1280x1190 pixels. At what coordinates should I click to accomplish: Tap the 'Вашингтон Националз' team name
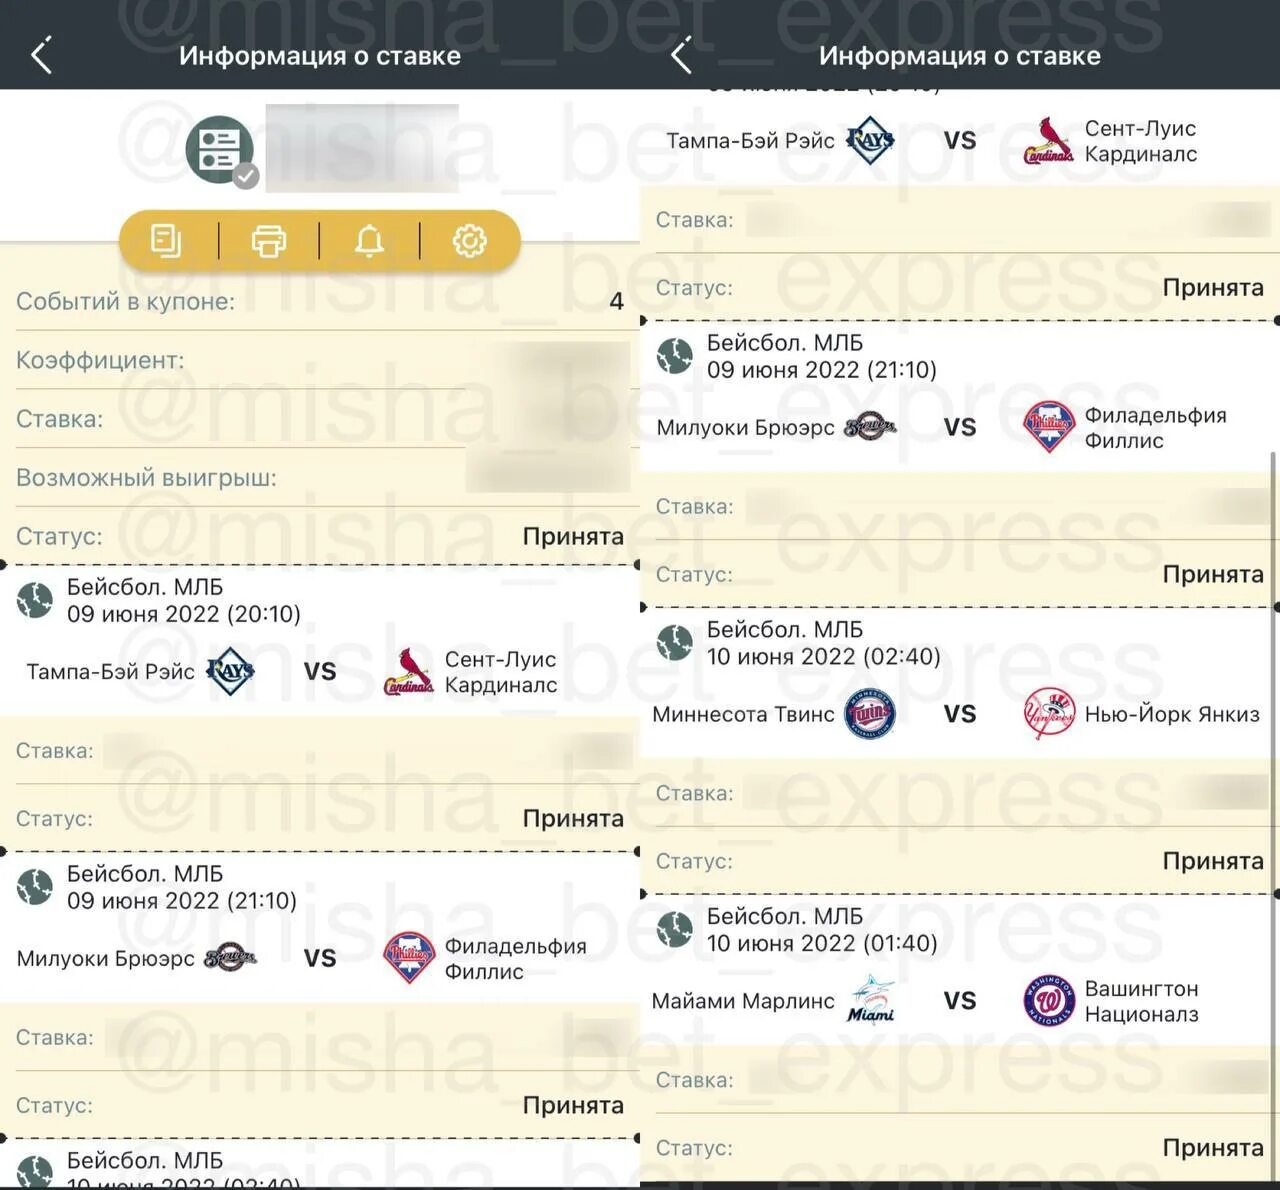(1141, 1001)
